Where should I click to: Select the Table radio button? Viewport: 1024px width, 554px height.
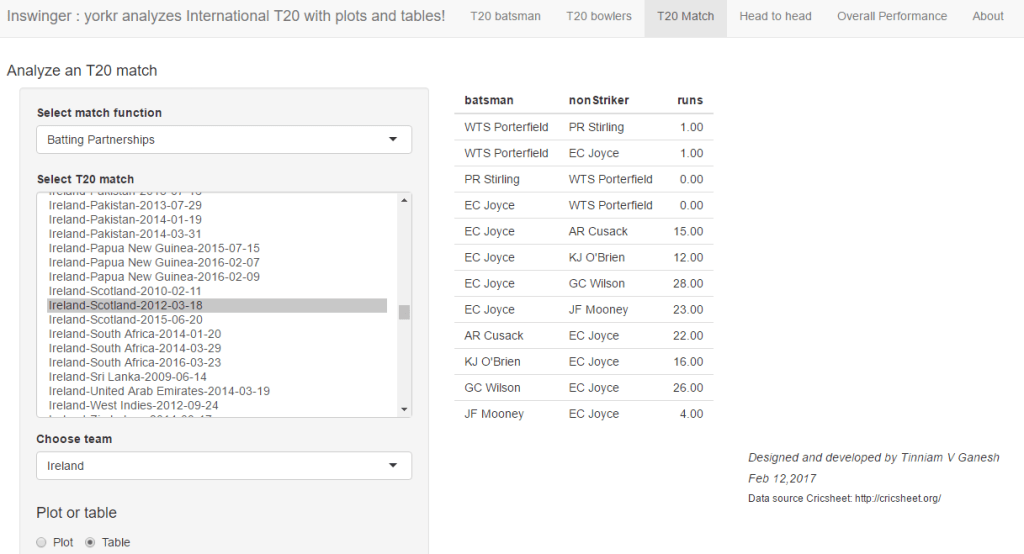tap(90, 542)
